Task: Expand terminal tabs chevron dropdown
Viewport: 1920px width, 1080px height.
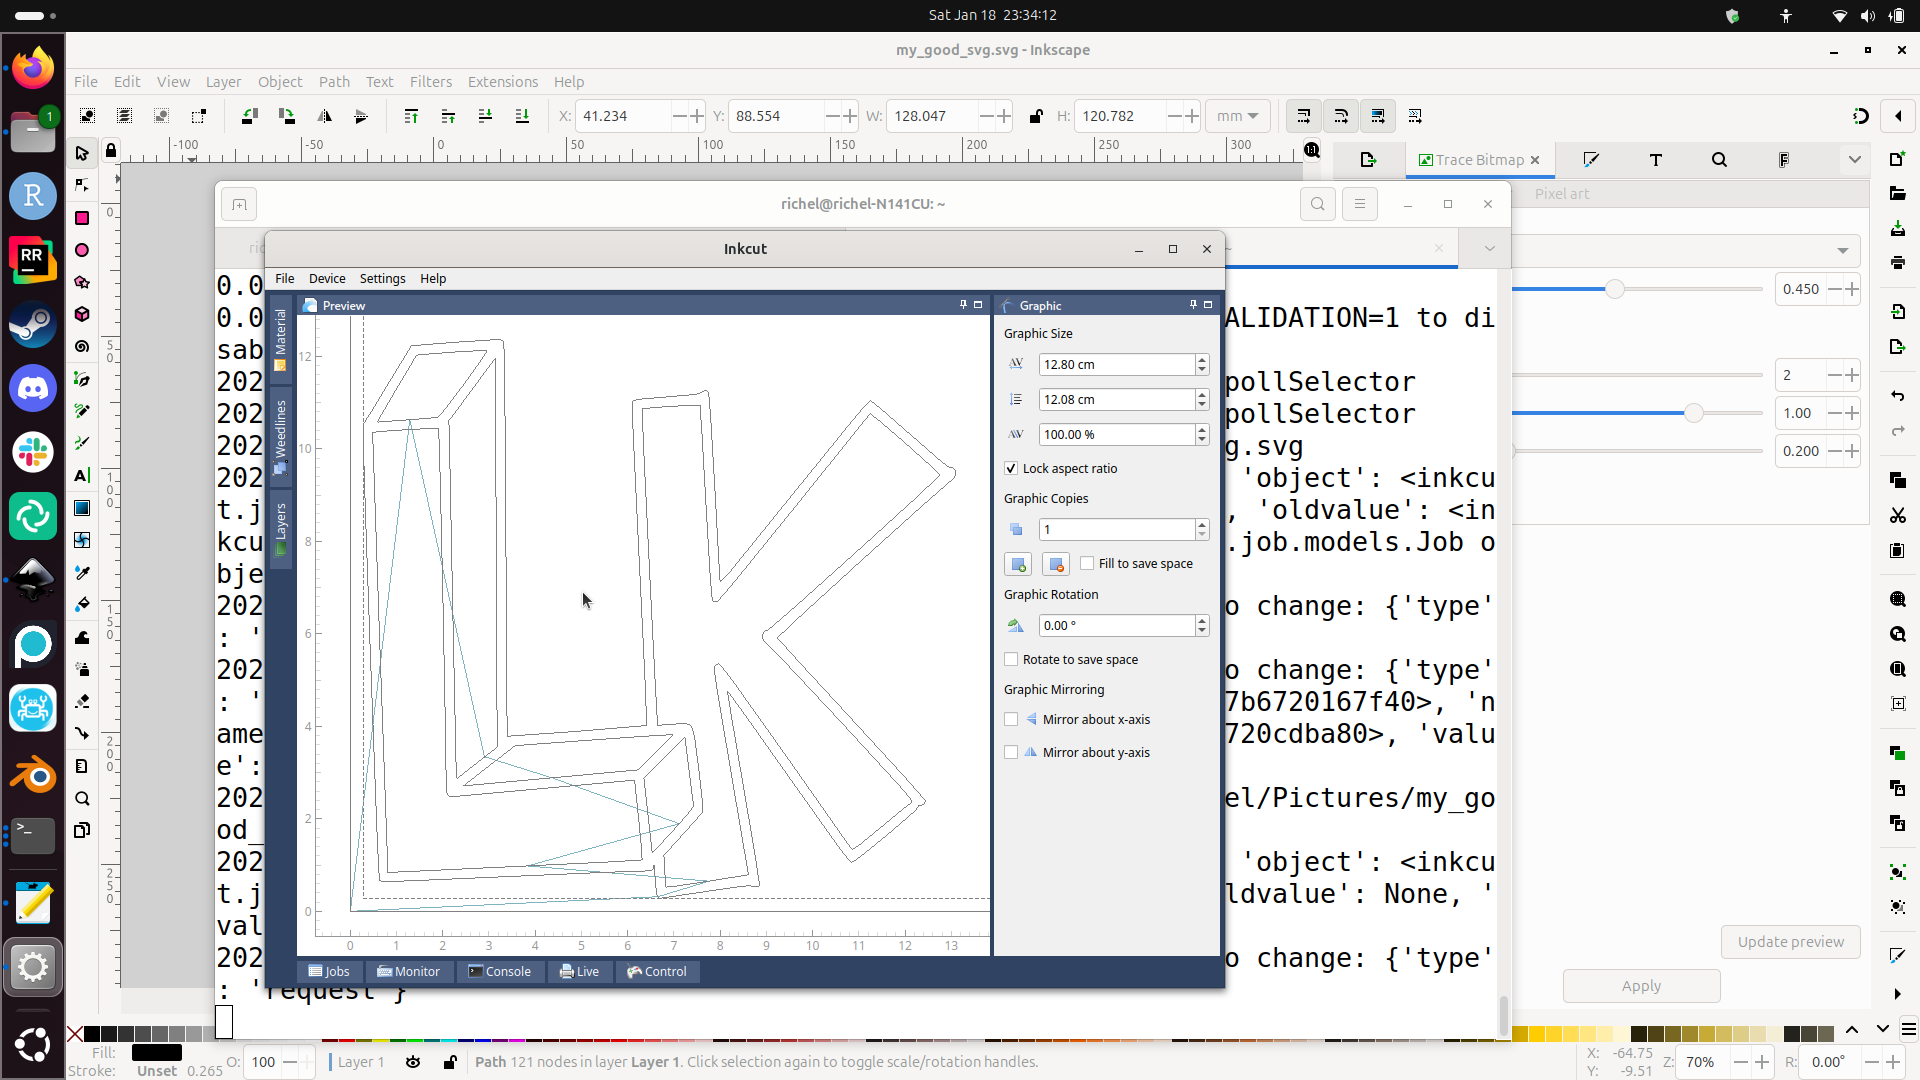Action: (x=1489, y=248)
